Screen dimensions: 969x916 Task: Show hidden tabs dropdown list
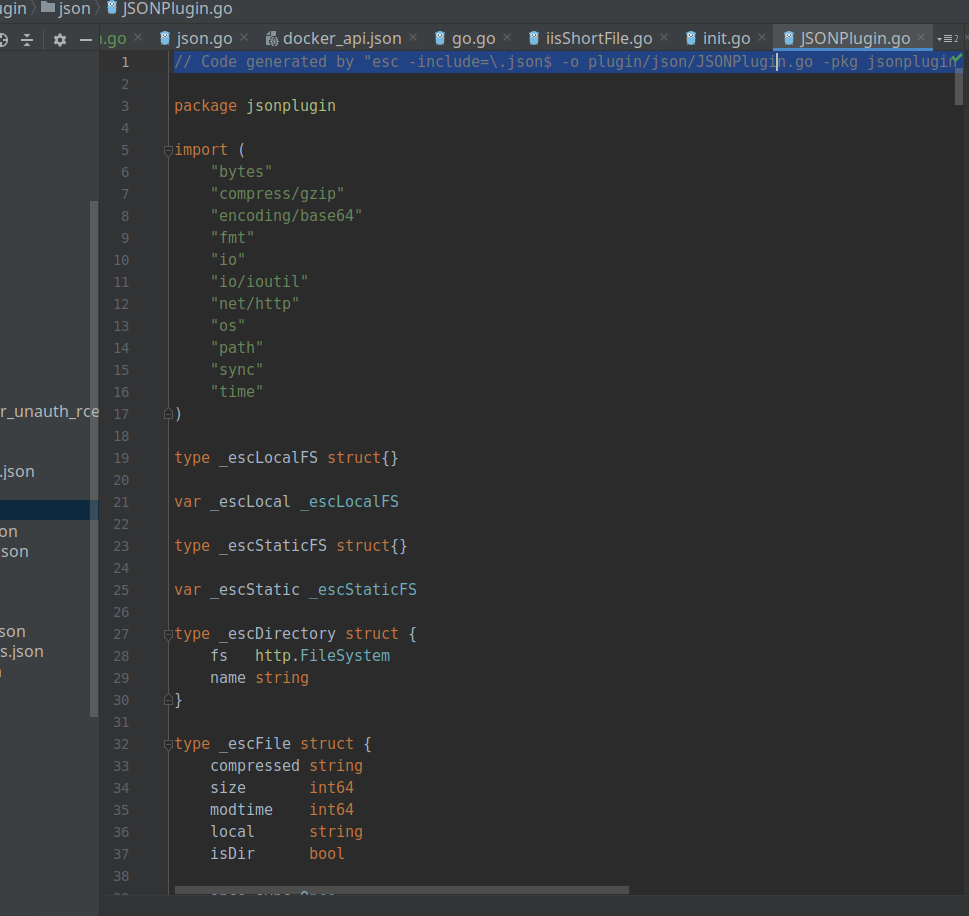(x=947, y=39)
